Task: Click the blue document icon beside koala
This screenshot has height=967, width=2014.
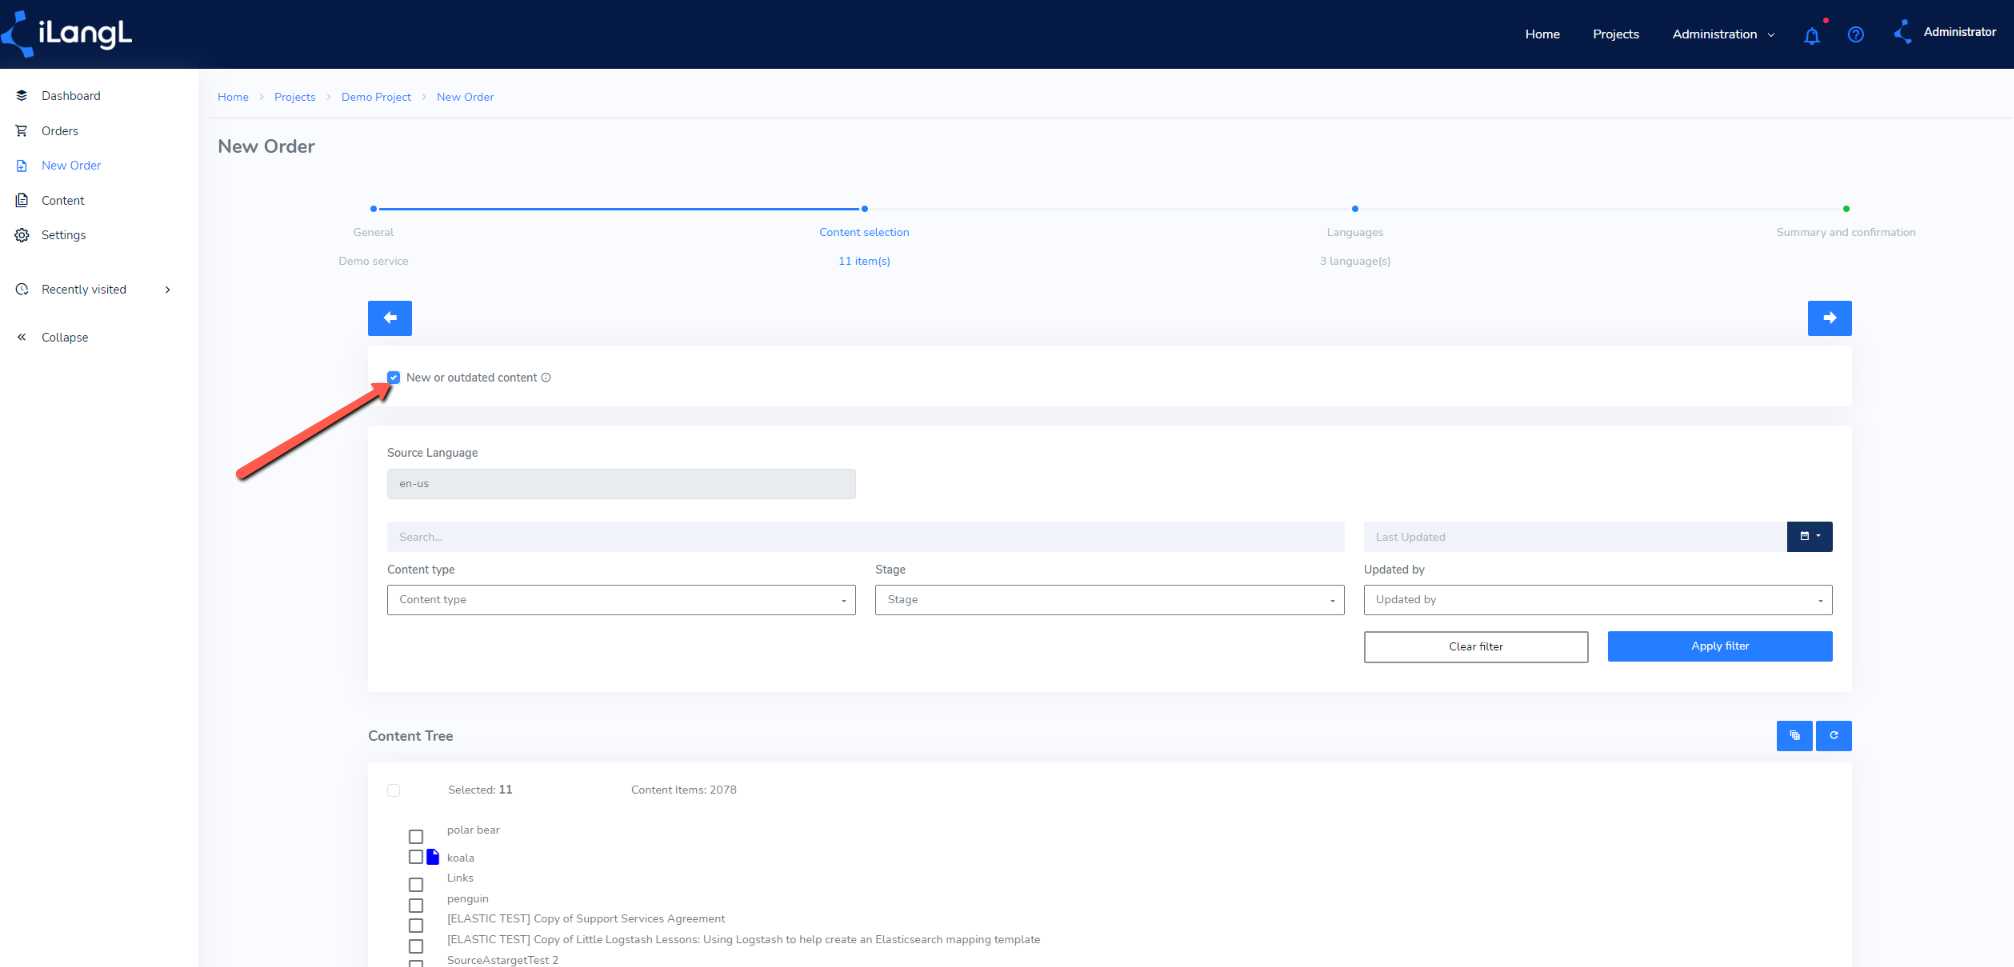Action: point(433,857)
